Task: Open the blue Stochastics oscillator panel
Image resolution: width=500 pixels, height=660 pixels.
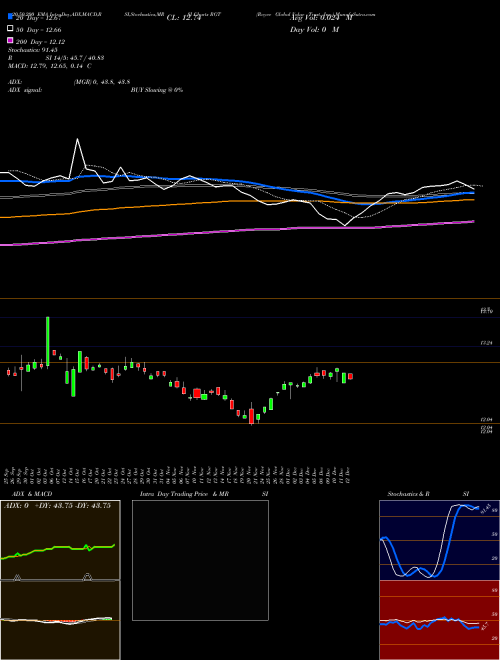Action: point(439,540)
